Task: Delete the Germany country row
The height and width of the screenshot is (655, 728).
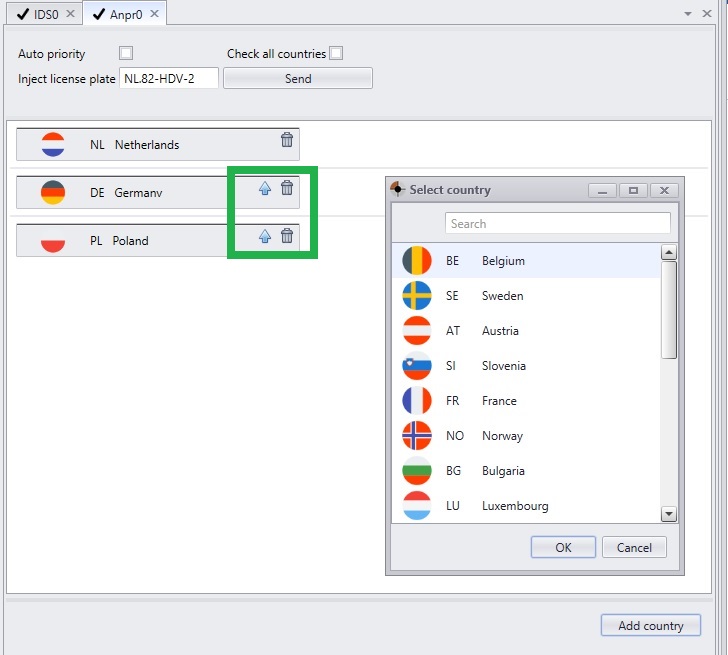Action: click(287, 188)
